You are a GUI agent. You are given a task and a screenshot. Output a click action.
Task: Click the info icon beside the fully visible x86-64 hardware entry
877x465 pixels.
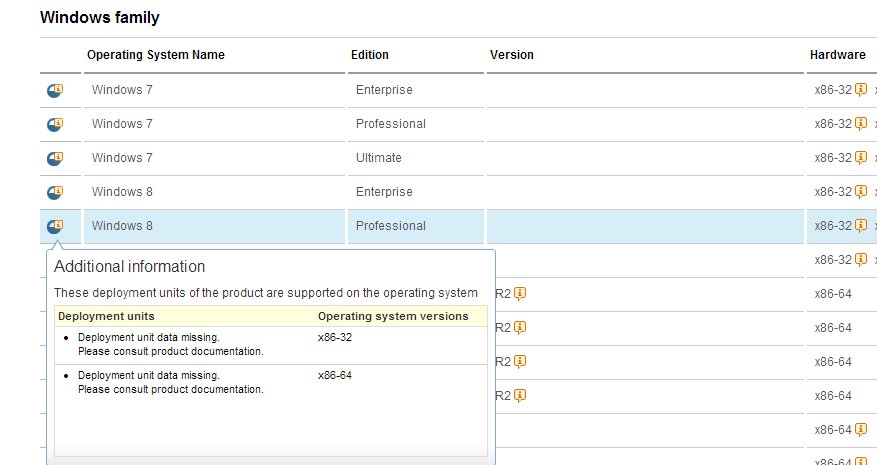pyautogui.click(x=861, y=430)
